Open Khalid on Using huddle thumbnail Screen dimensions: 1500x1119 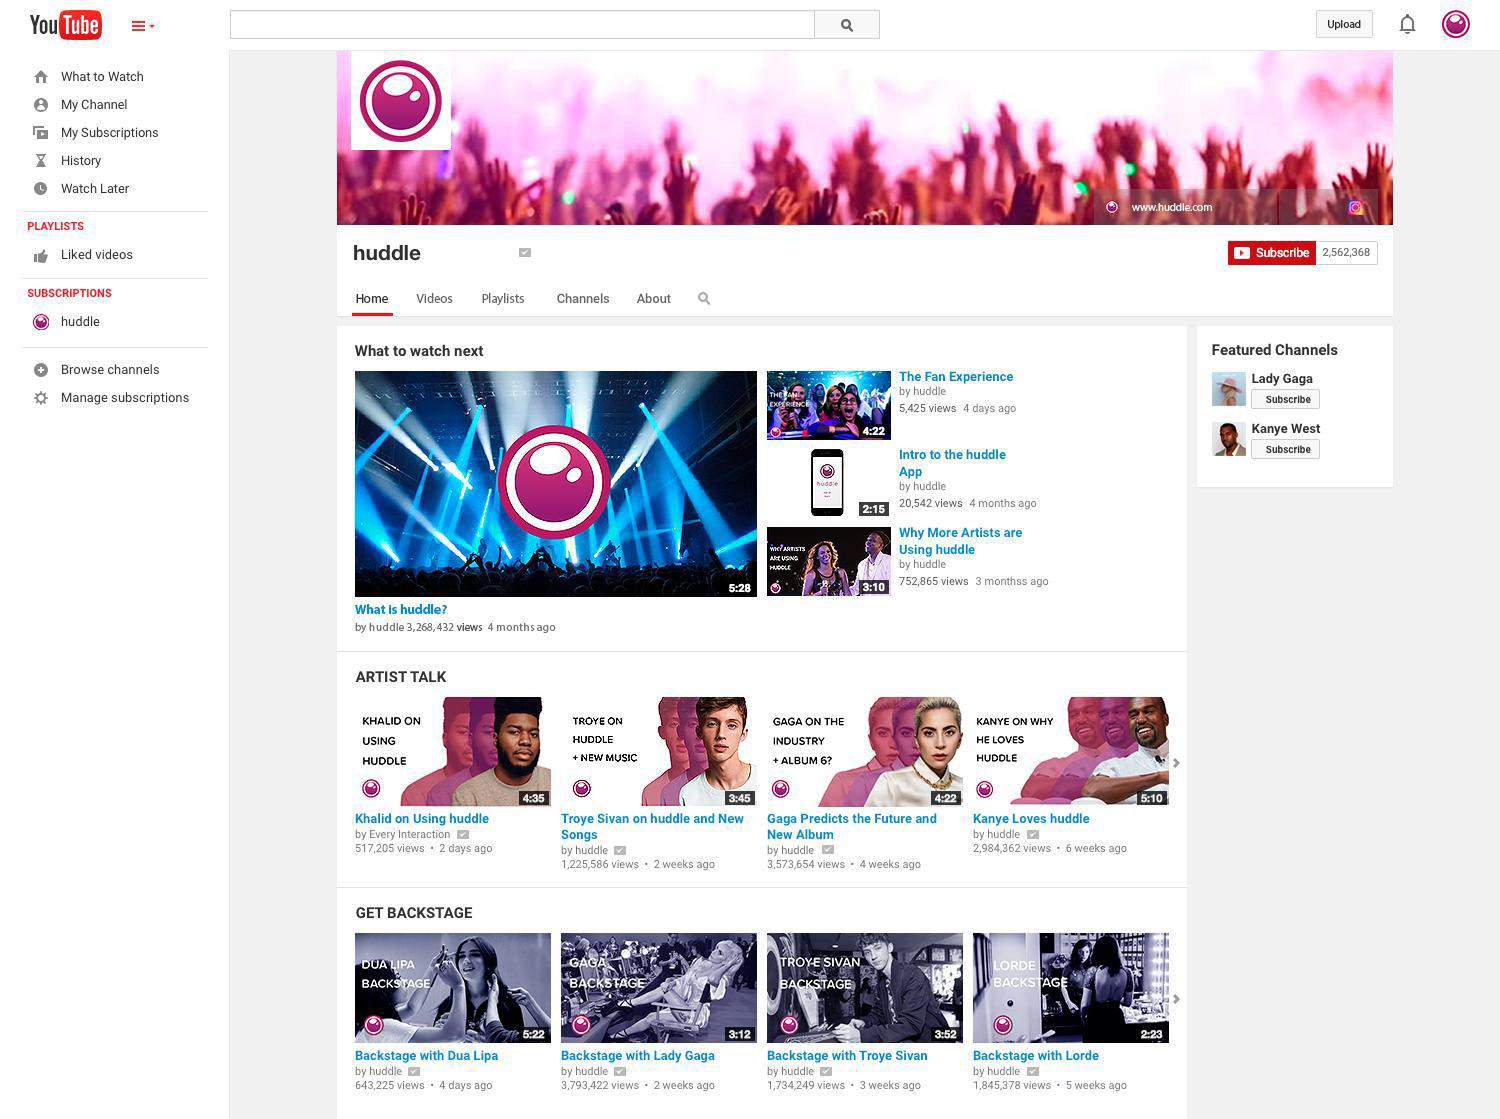tap(453, 752)
